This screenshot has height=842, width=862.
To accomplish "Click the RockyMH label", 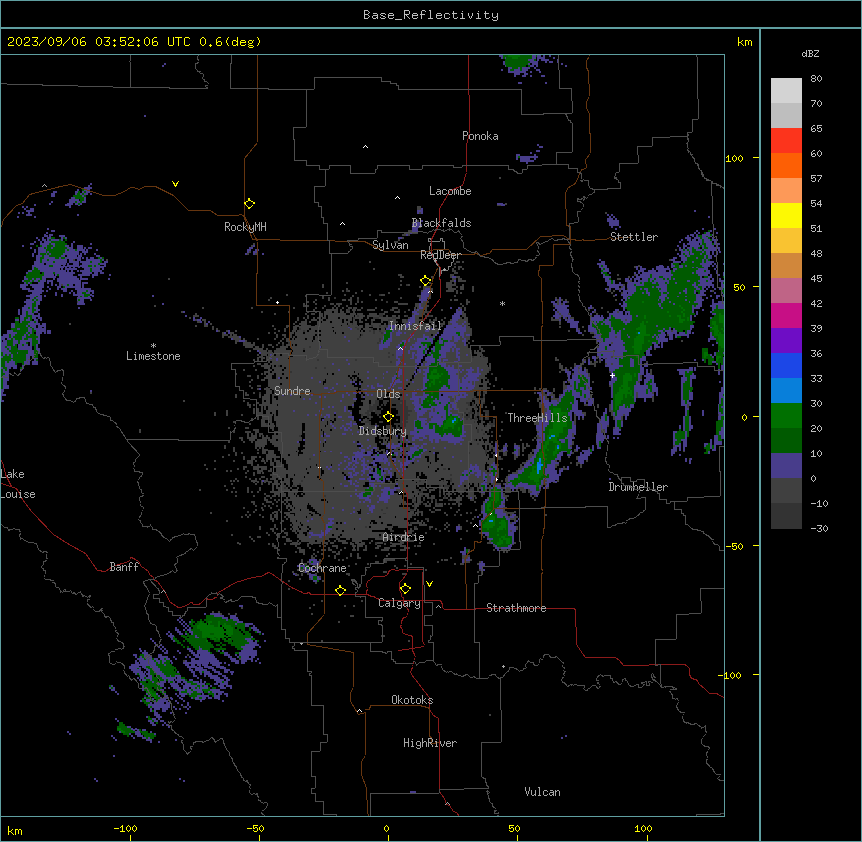I will point(245,227).
